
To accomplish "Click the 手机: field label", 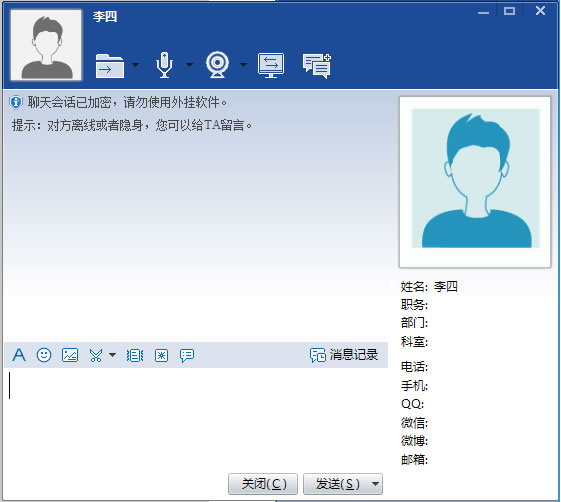I will 414,385.
